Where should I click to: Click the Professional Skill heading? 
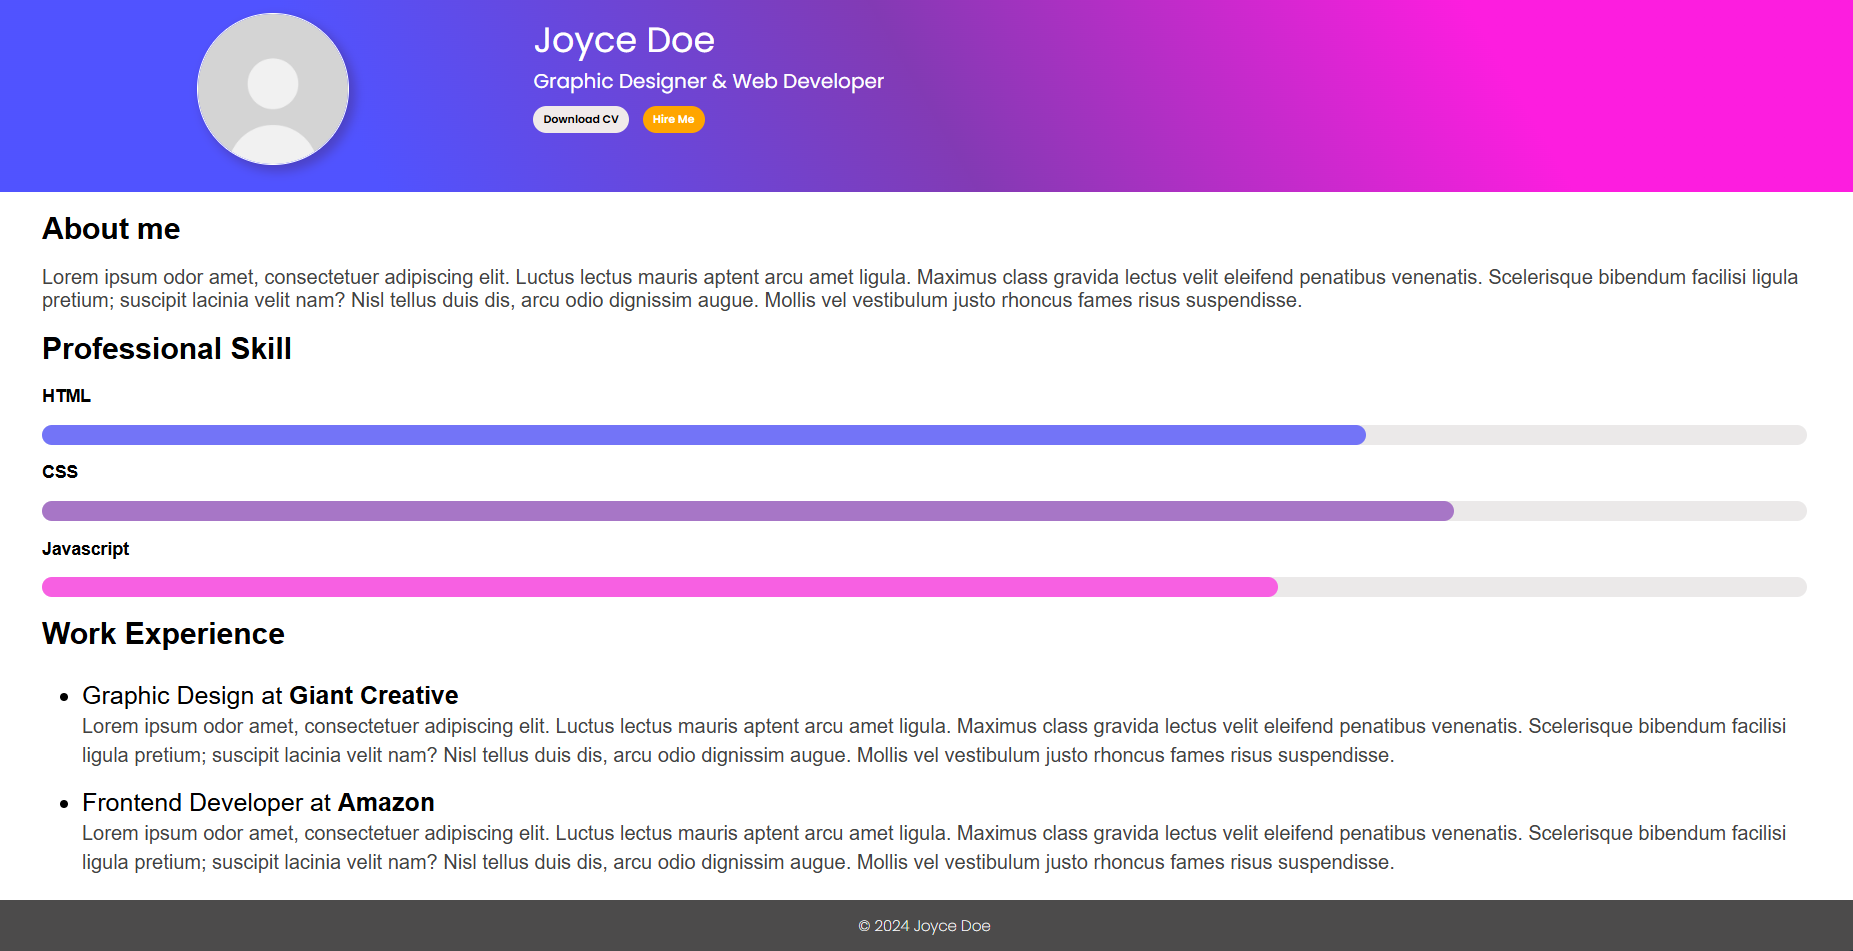[166, 349]
